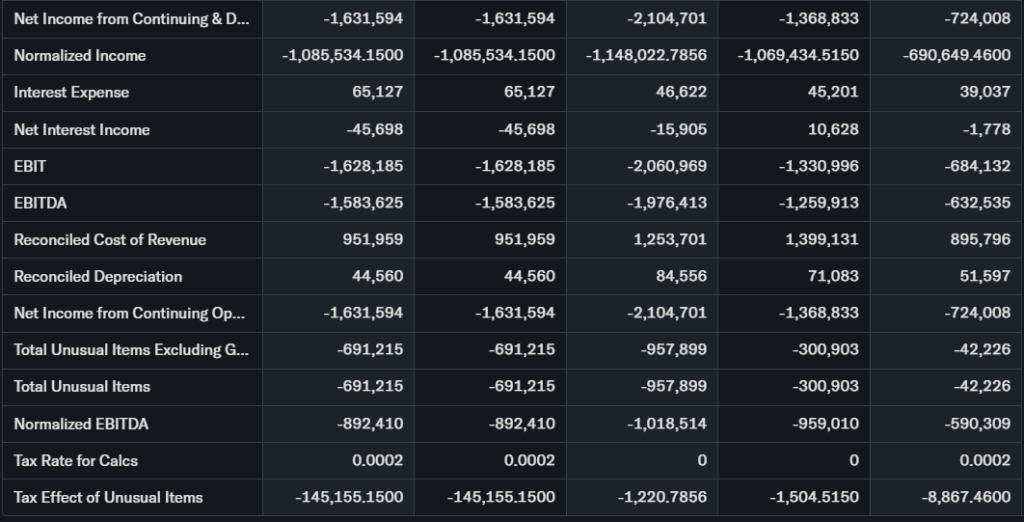
Task: Click the Net Interest Income value 10,628
Action: (x=833, y=130)
